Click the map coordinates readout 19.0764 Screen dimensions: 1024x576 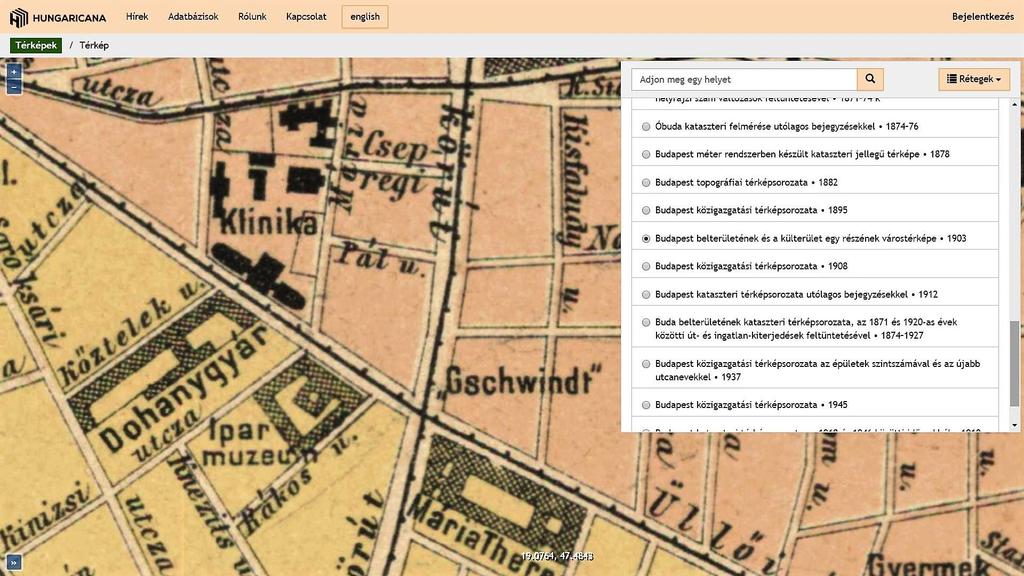pyautogui.click(x=557, y=556)
